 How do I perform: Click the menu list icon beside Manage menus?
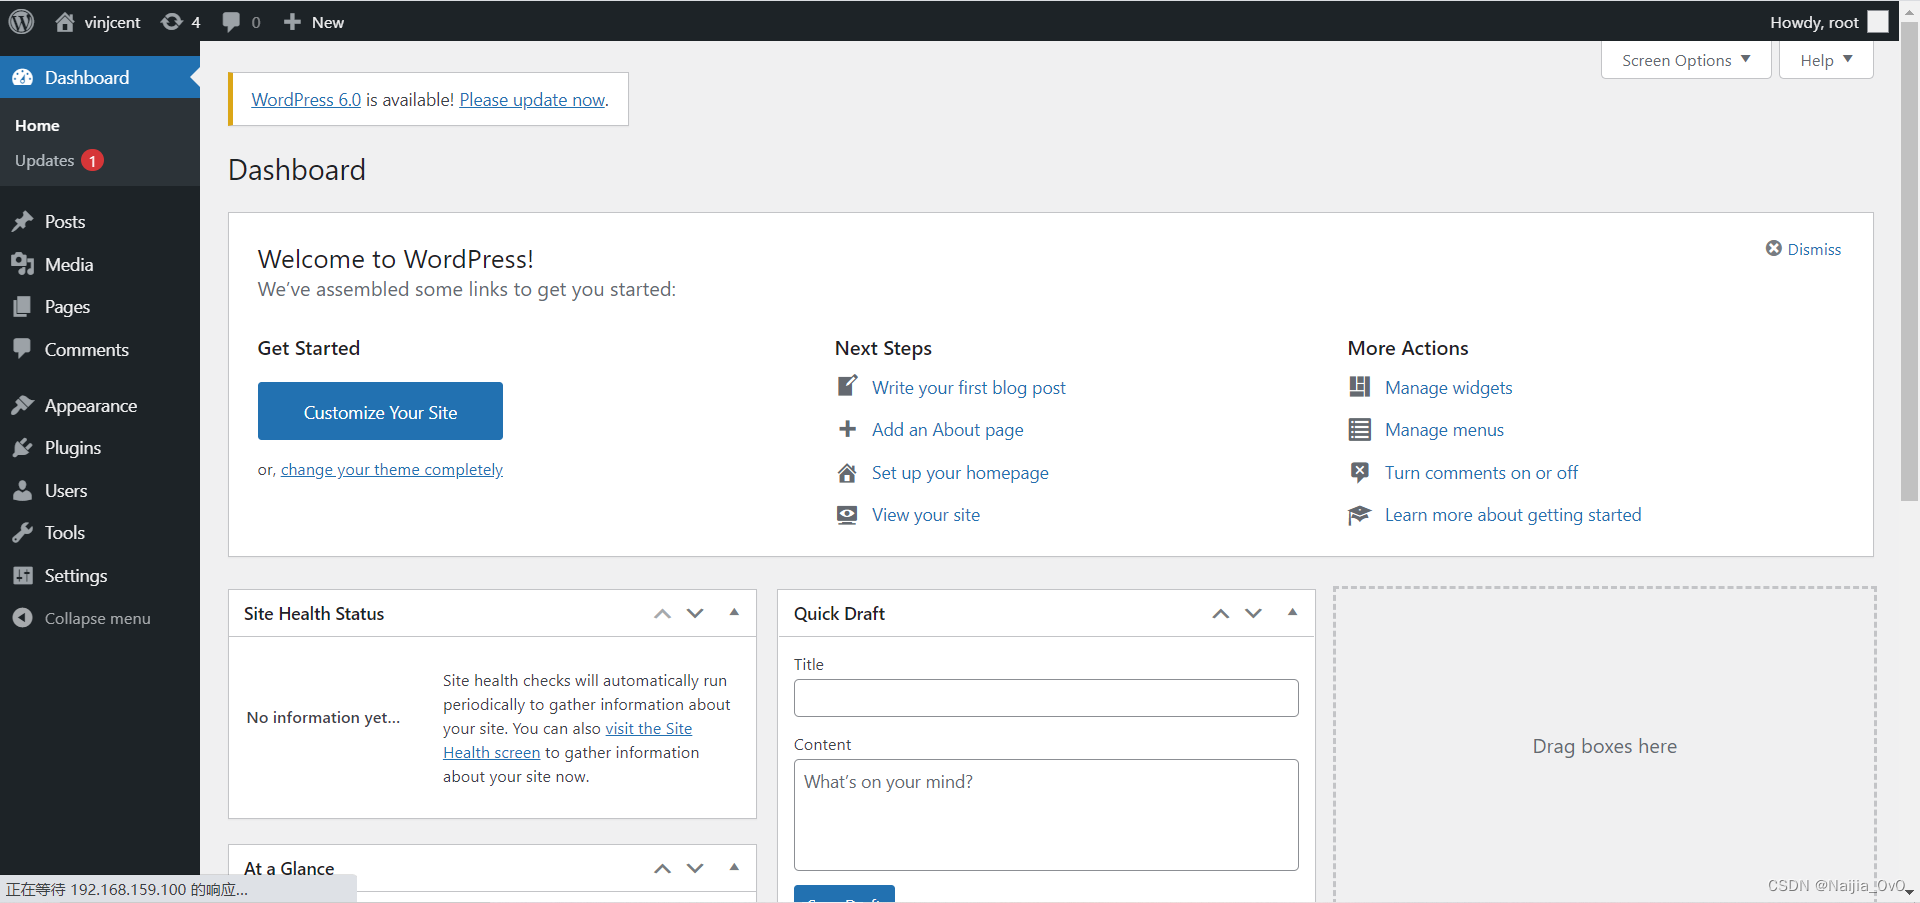[x=1360, y=429]
